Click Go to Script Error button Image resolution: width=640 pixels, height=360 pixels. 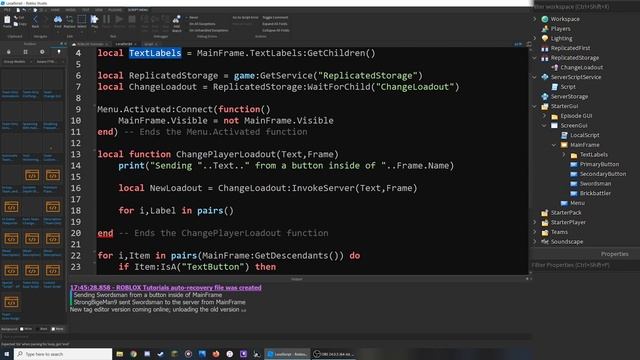pyautogui.click(x=245, y=18)
